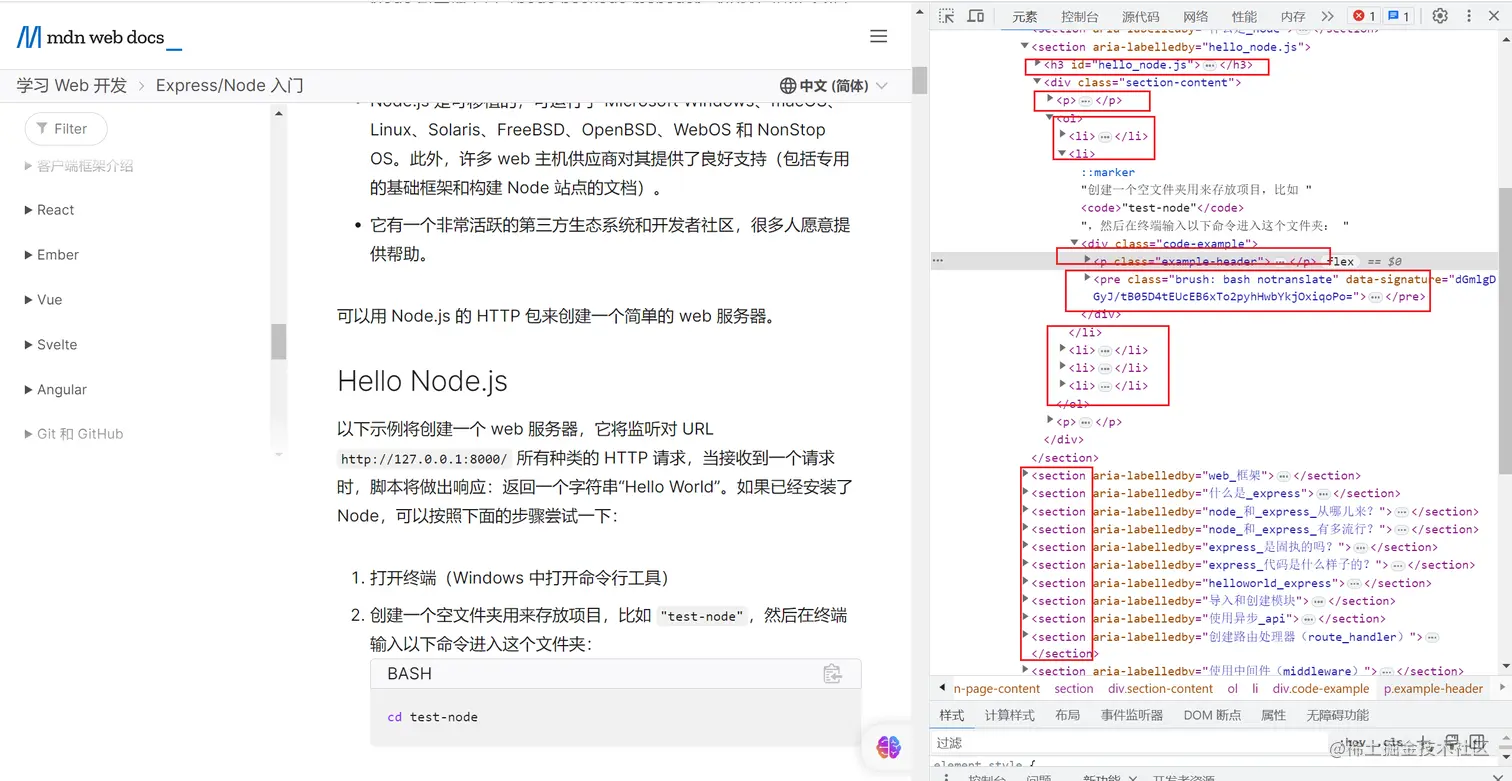
Task: Click the MDN Web Docs logo
Action: tap(99, 38)
